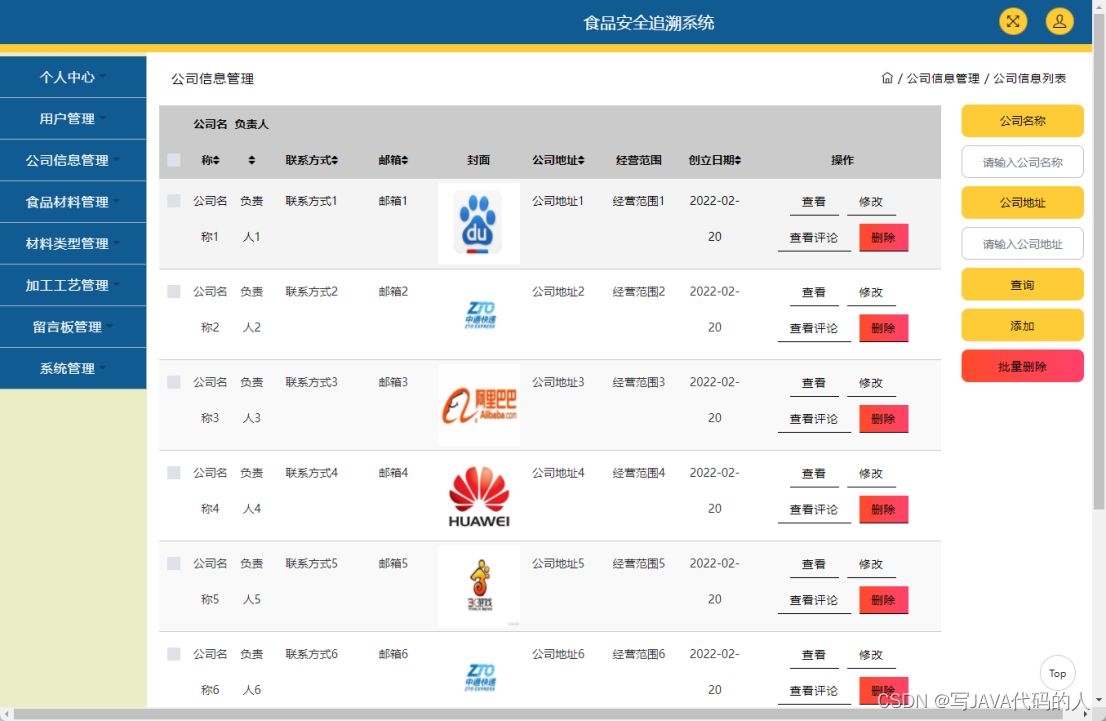Focus the 请输入公司名称 input field
The height and width of the screenshot is (721, 1106).
1022,162
